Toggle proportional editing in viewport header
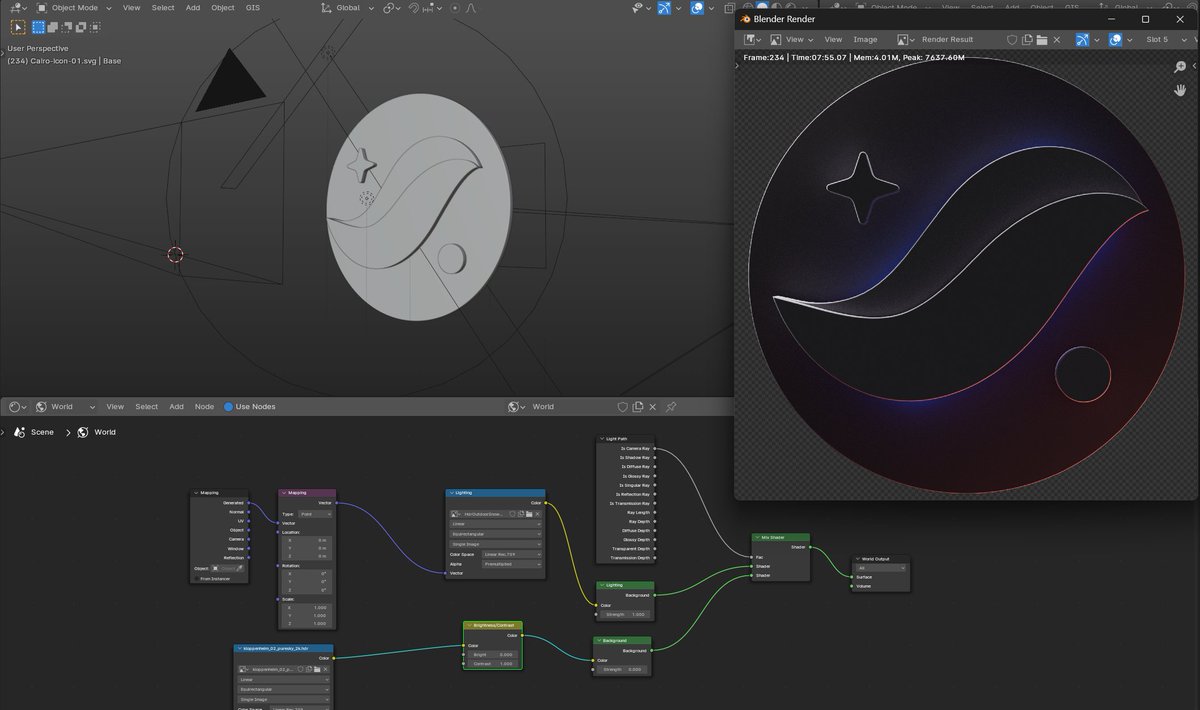Screen dimensions: 1200x710 (x=455, y=8)
